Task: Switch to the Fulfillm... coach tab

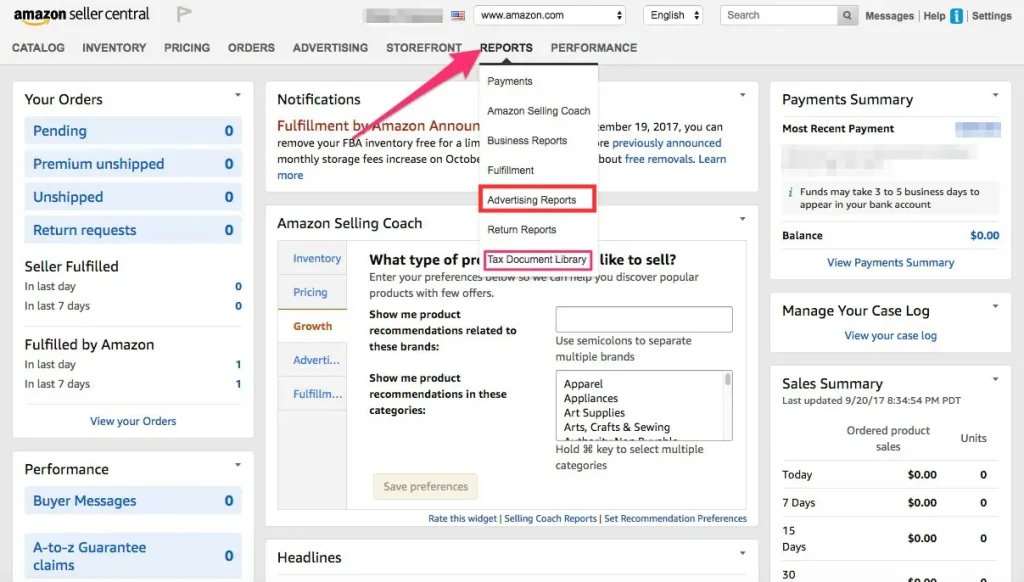Action: 312,394
